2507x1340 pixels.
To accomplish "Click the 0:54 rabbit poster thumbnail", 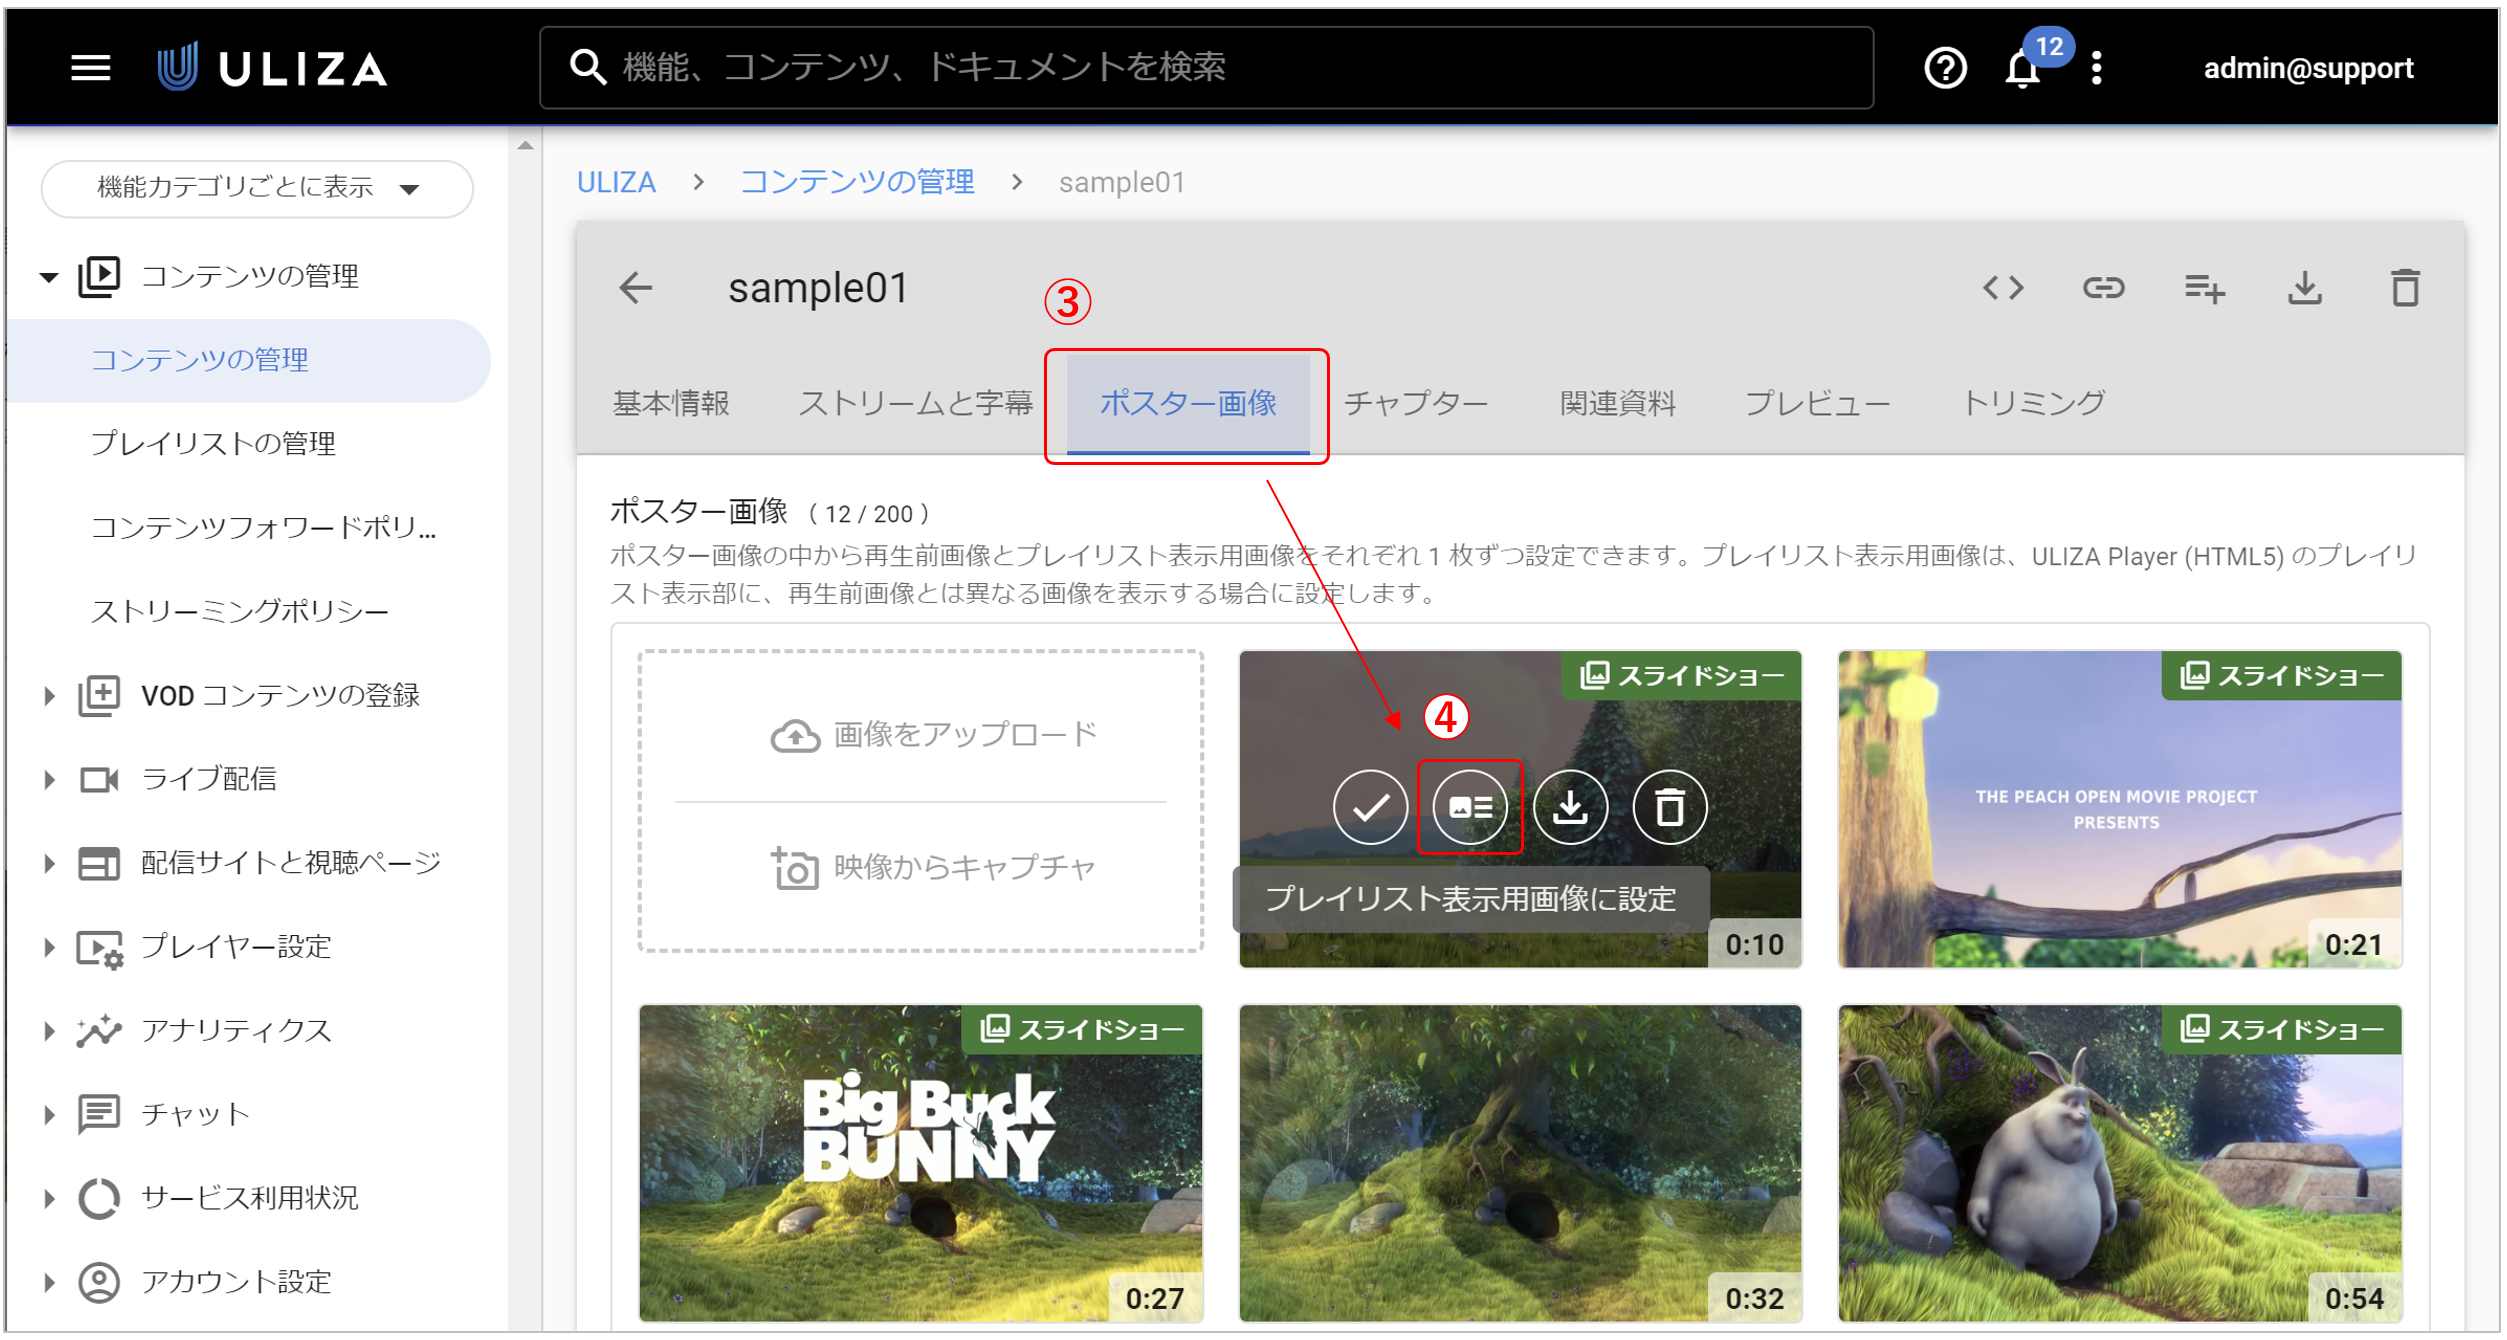I will click(2119, 1163).
